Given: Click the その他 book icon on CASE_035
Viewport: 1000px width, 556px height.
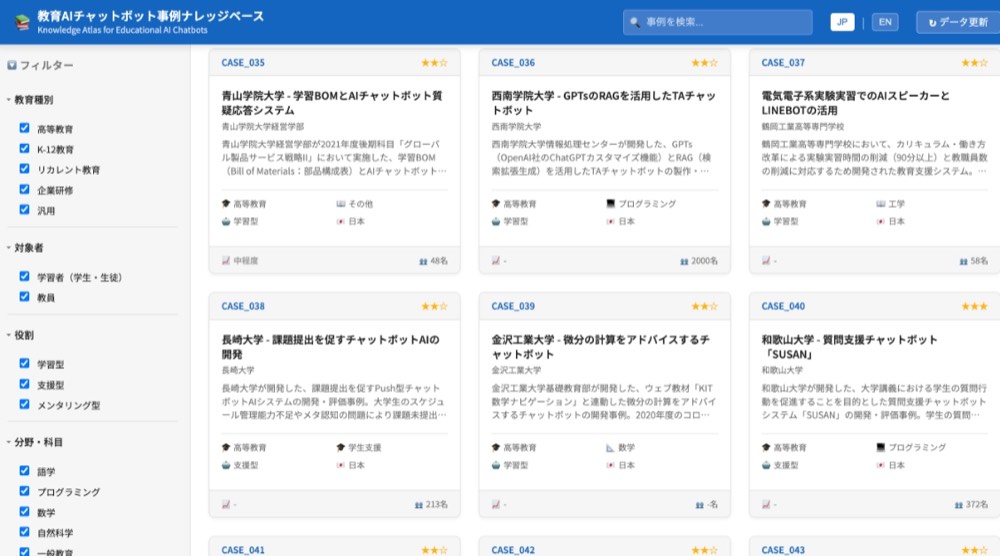Looking at the screenshot, I should pos(341,203).
